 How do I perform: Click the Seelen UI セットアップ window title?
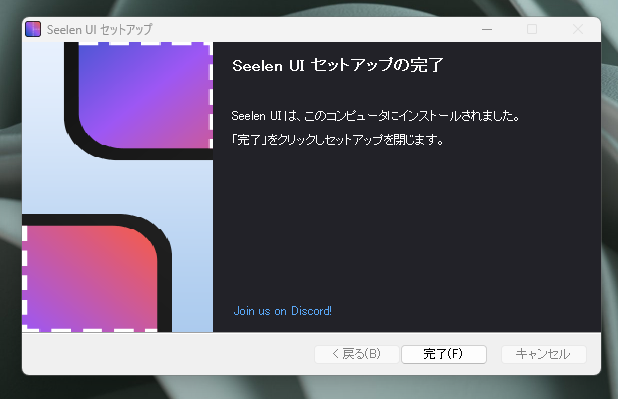tap(99, 30)
